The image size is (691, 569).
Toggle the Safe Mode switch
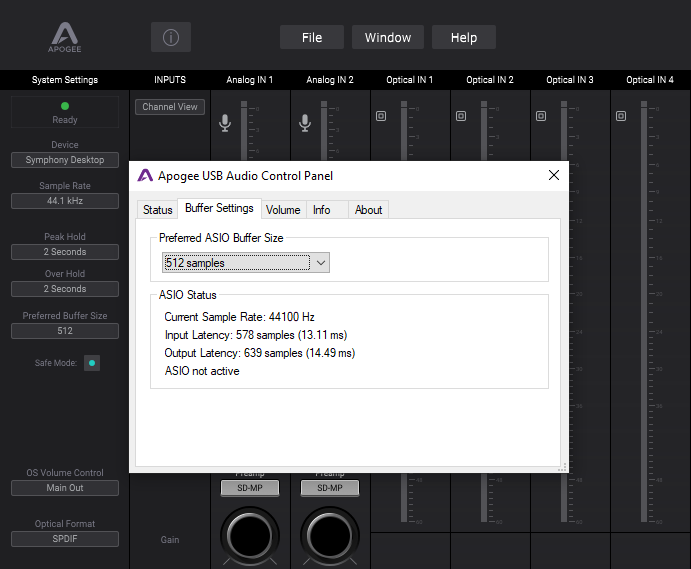92,363
